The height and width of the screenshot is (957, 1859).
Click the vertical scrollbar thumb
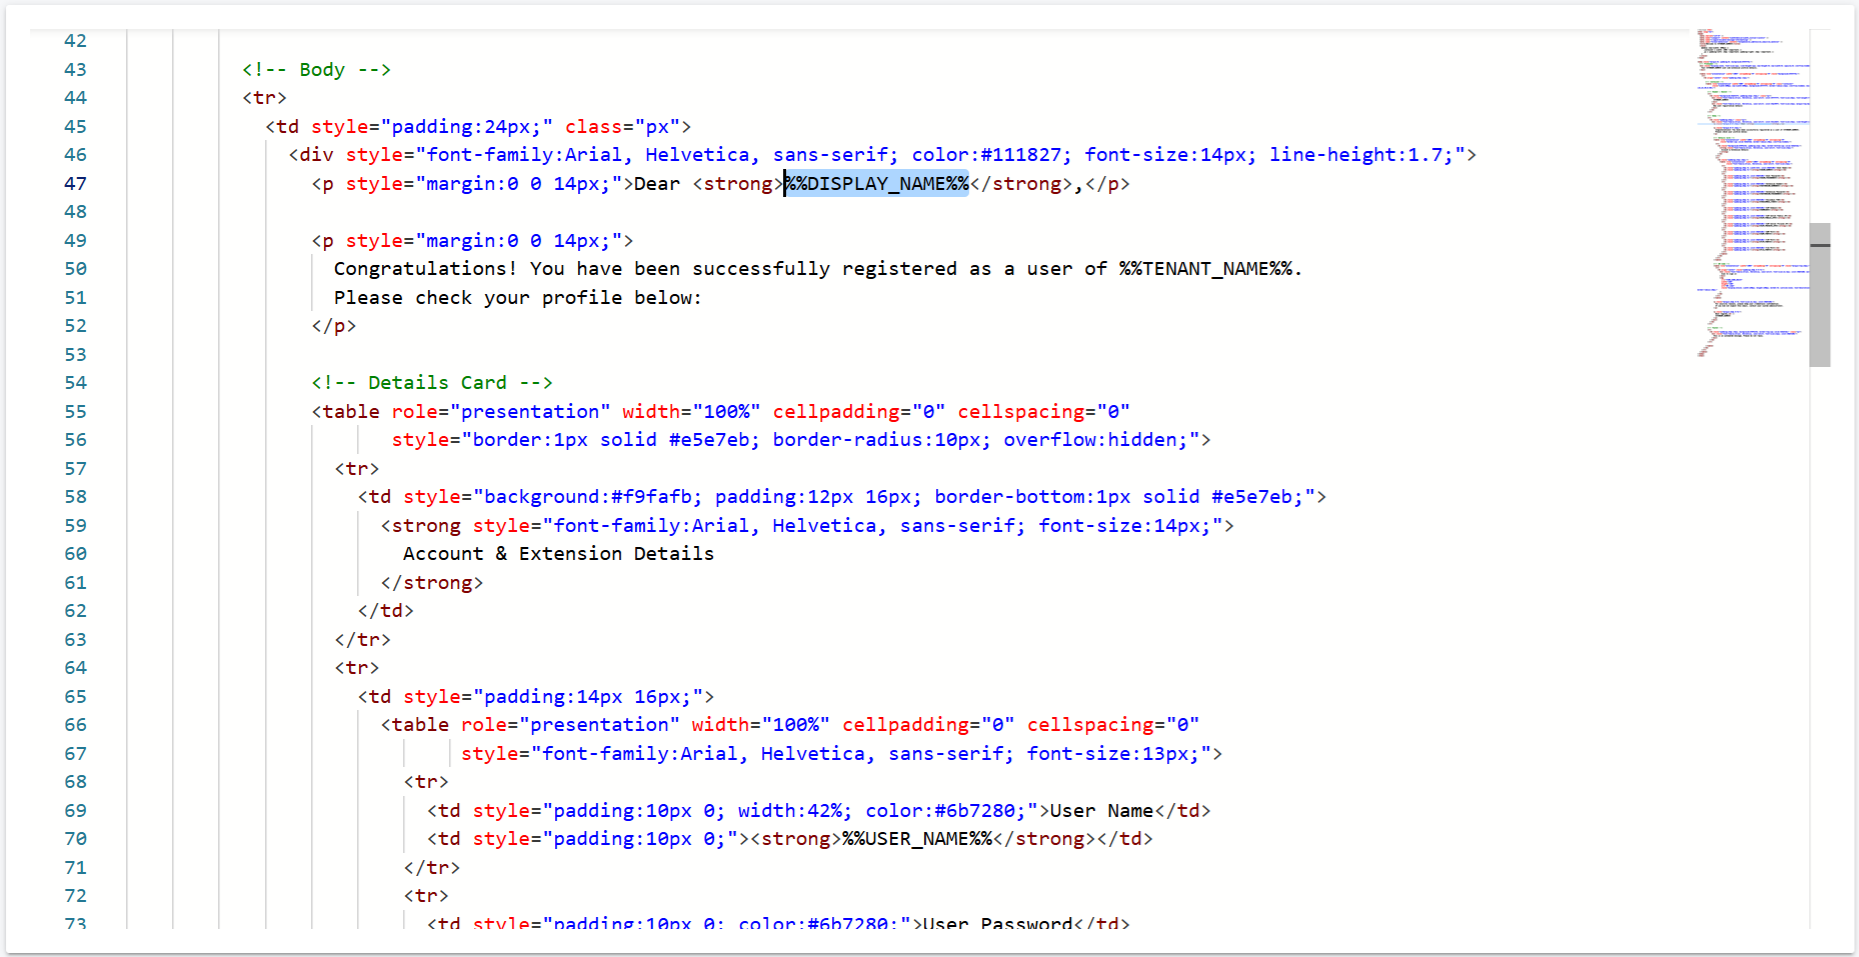point(1819,295)
